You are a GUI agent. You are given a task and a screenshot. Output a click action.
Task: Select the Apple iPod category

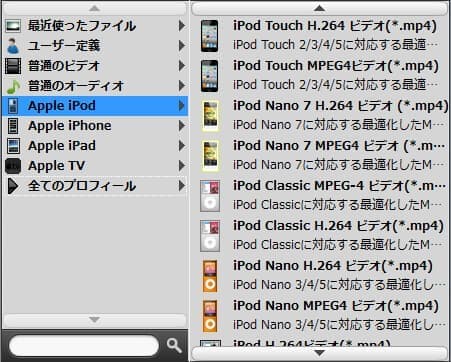[95, 106]
